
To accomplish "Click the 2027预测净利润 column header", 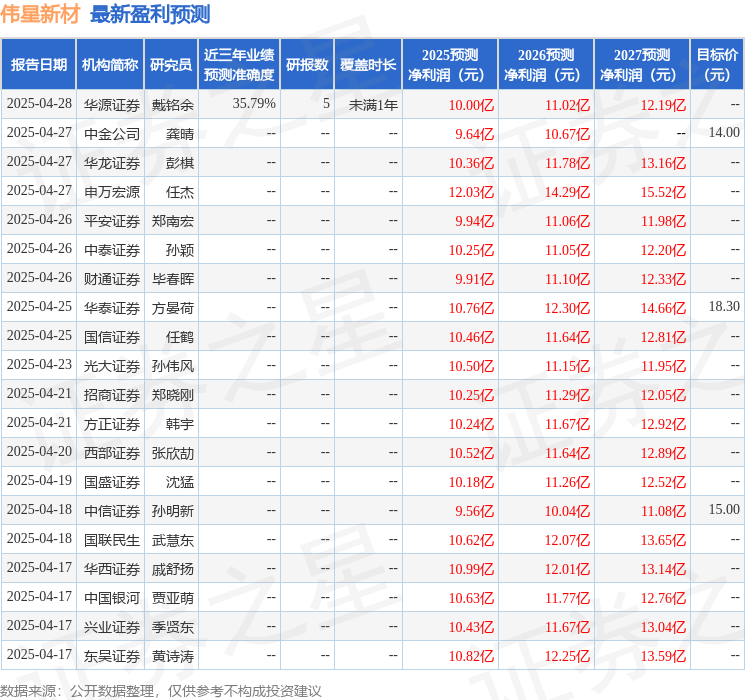I will pos(642,65).
